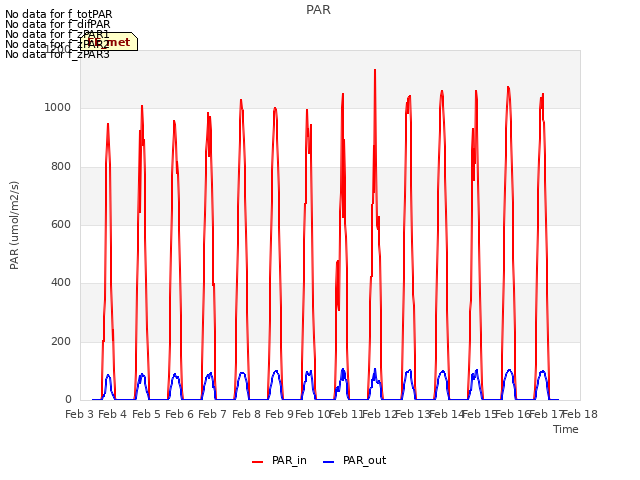Click the x-axis tick Feb 4
640x480 pixels.
(113, 414)
